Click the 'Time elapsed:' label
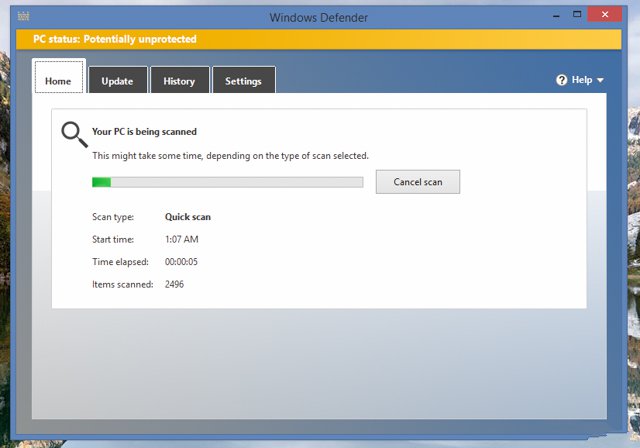The height and width of the screenshot is (448, 640). (120, 262)
